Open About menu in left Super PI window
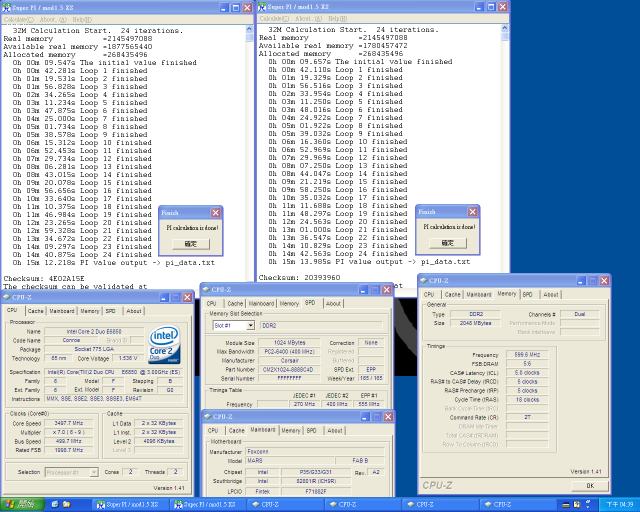640x512 pixels. (53, 20)
